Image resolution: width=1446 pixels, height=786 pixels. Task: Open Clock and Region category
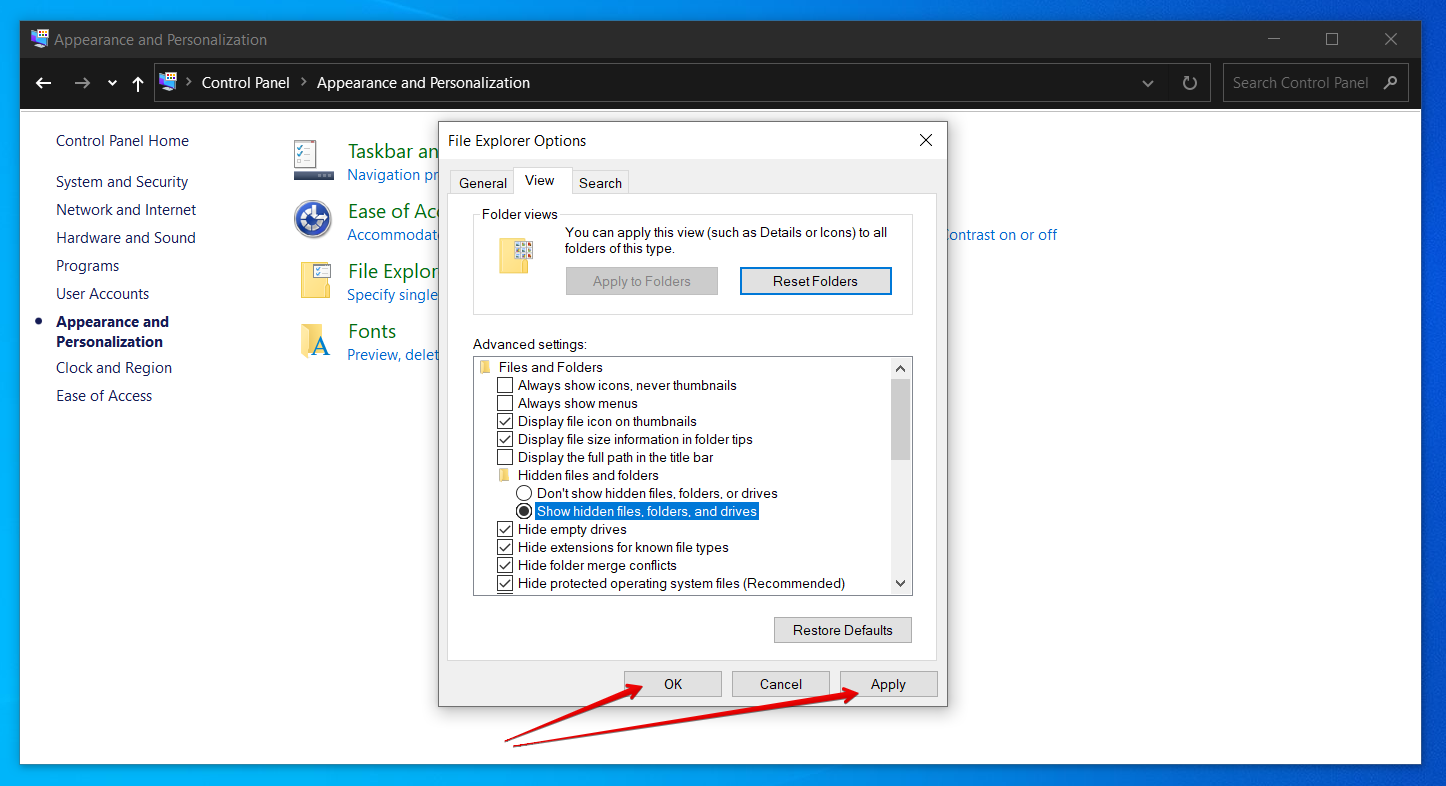[x=114, y=368]
